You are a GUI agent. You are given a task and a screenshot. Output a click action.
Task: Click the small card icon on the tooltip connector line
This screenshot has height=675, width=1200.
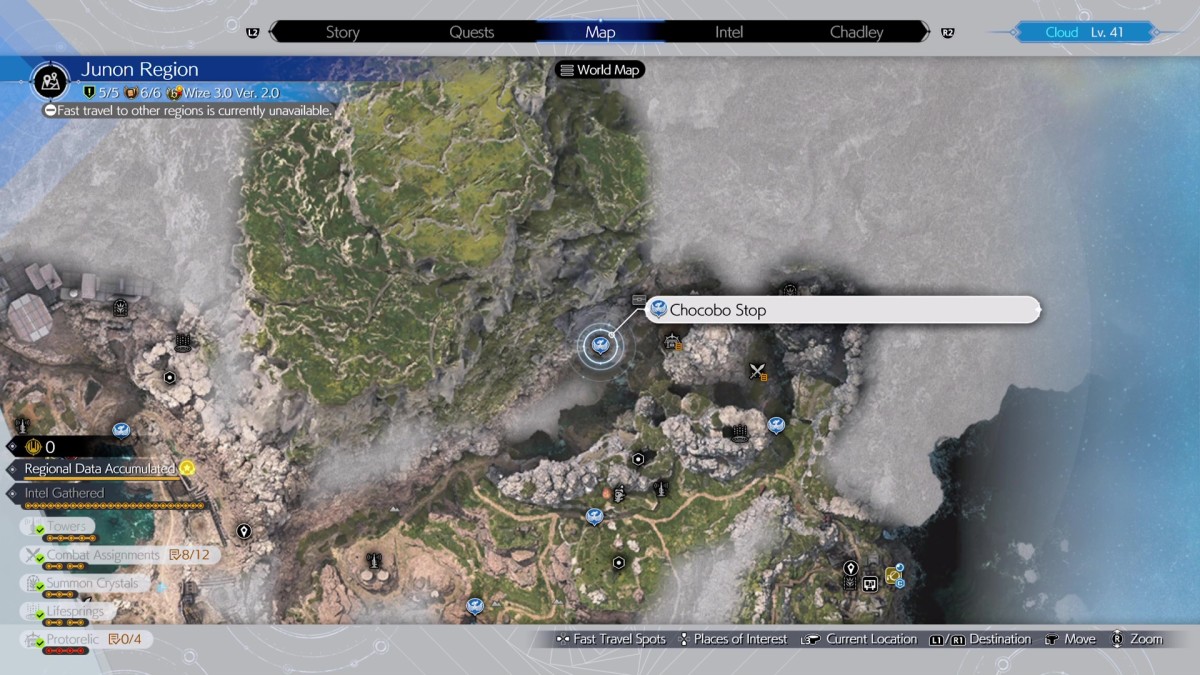[x=639, y=299]
